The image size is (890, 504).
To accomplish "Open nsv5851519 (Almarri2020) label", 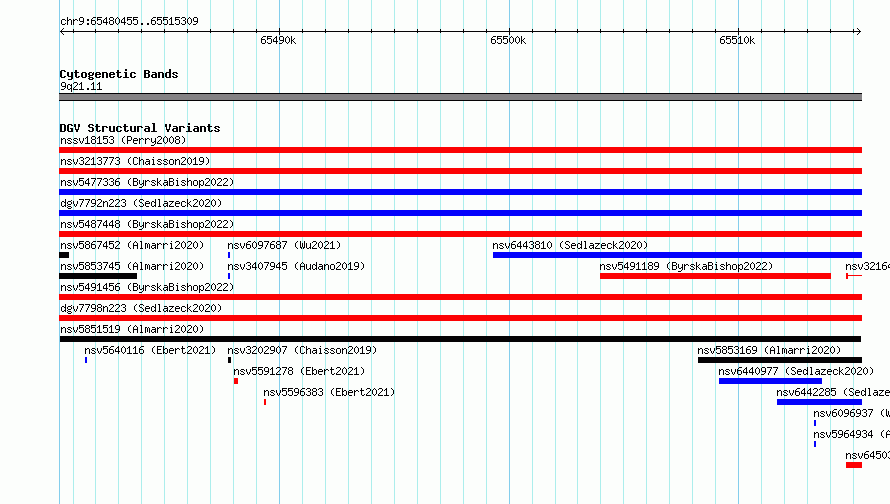I will tap(132, 329).
